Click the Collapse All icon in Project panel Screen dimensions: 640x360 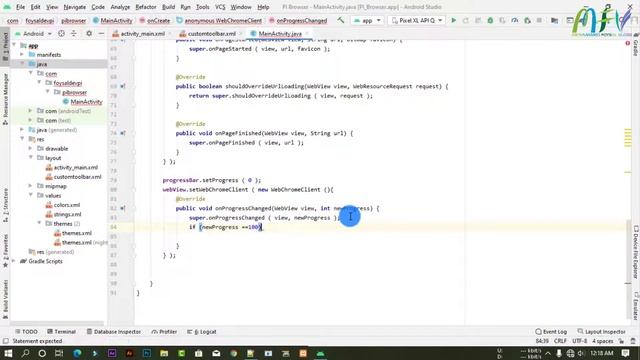tap(74, 33)
